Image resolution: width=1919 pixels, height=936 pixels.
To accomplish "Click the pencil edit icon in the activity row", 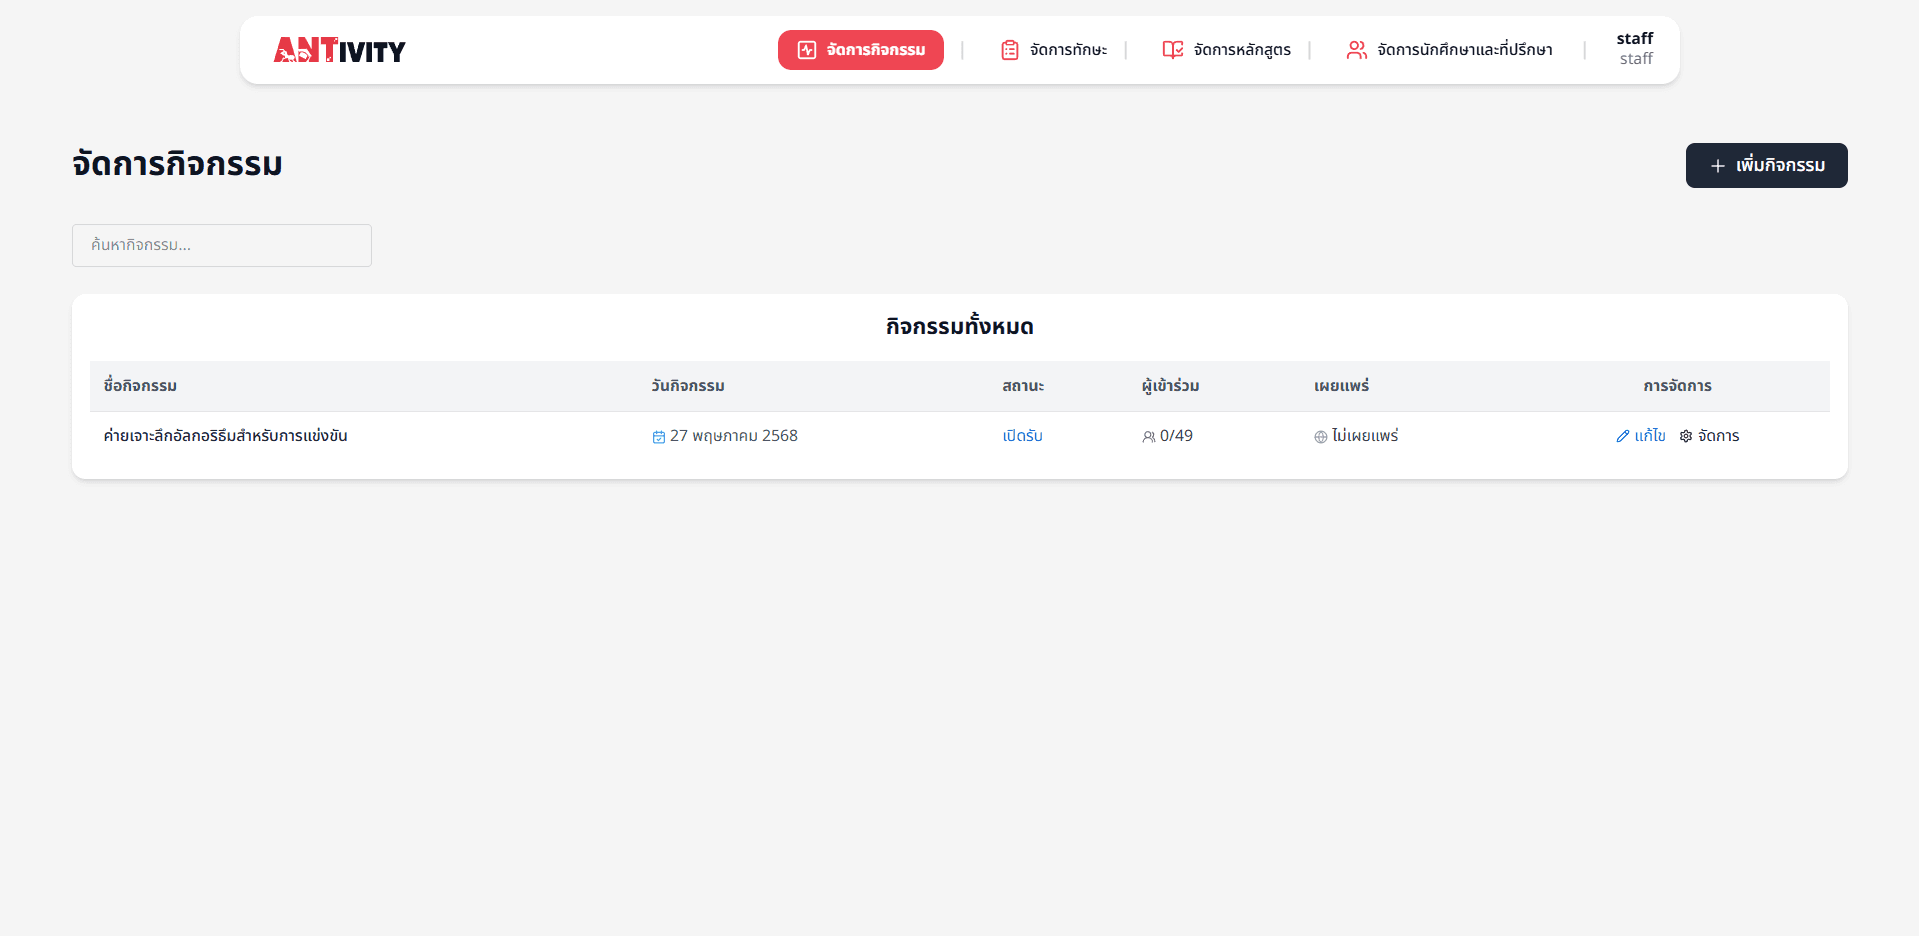I will (1623, 436).
